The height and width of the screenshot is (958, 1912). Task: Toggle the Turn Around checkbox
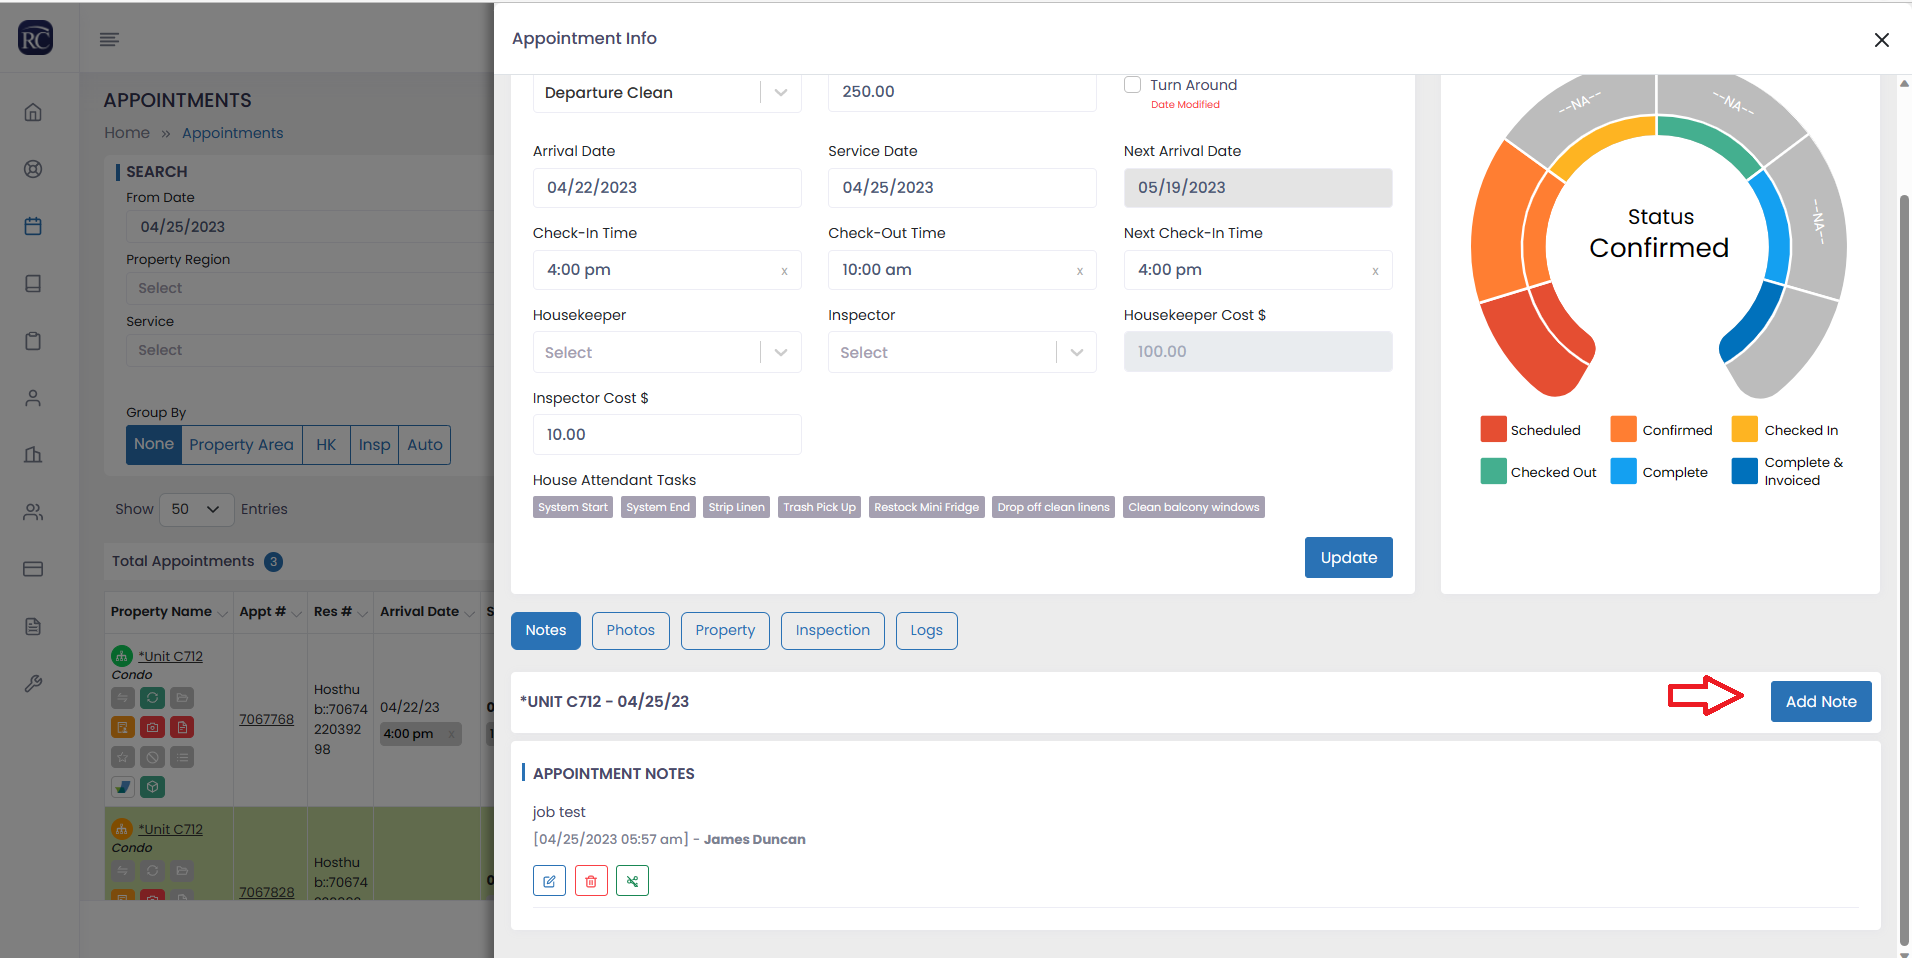pyautogui.click(x=1133, y=85)
